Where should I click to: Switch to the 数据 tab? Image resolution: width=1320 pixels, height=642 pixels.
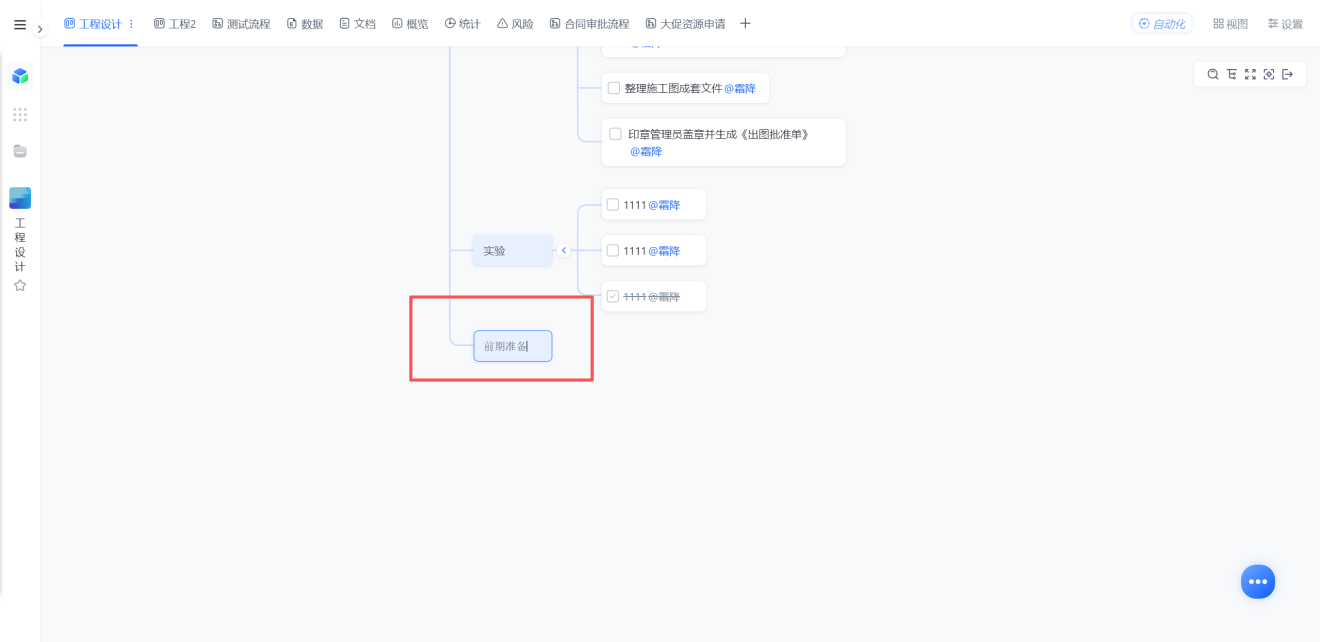click(x=305, y=24)
